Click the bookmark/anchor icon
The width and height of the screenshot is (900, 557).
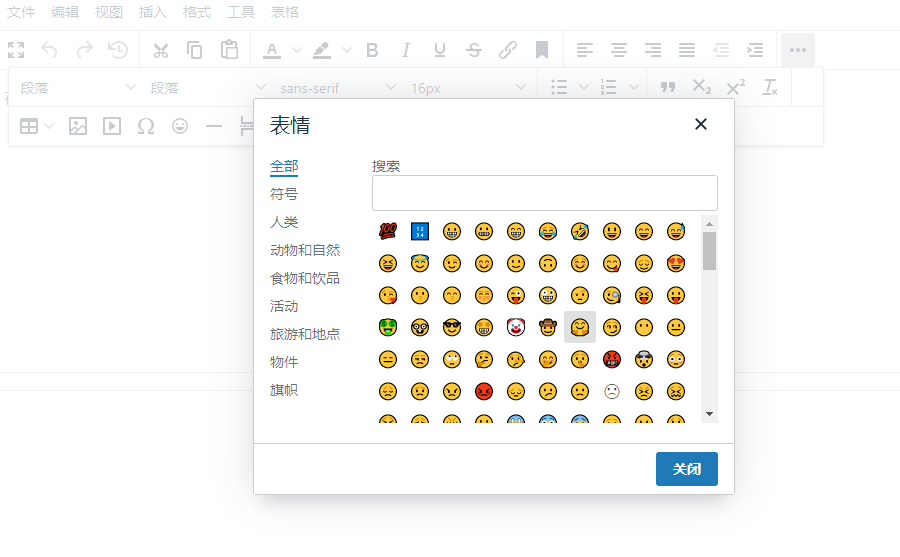pyautogui.click(x=542, y=50)
